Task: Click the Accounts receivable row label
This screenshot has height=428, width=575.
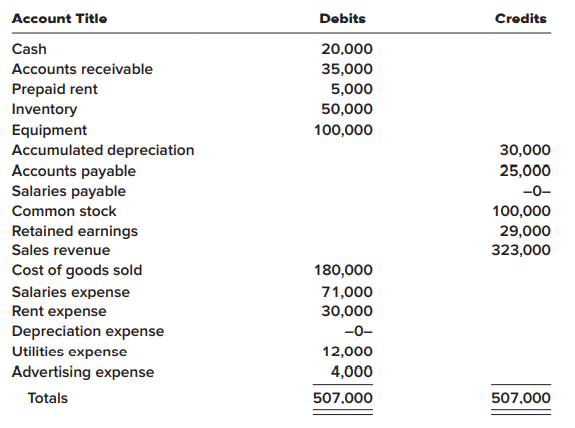Action: 82,69
